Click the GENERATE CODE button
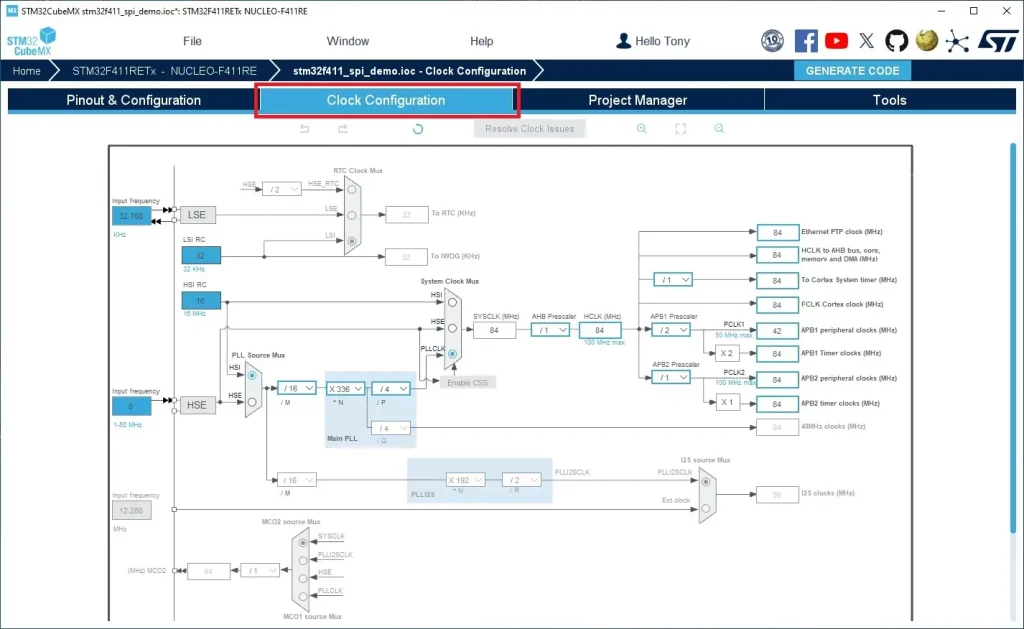Viewport: 1024px width, 629px height. coord(852,71)
